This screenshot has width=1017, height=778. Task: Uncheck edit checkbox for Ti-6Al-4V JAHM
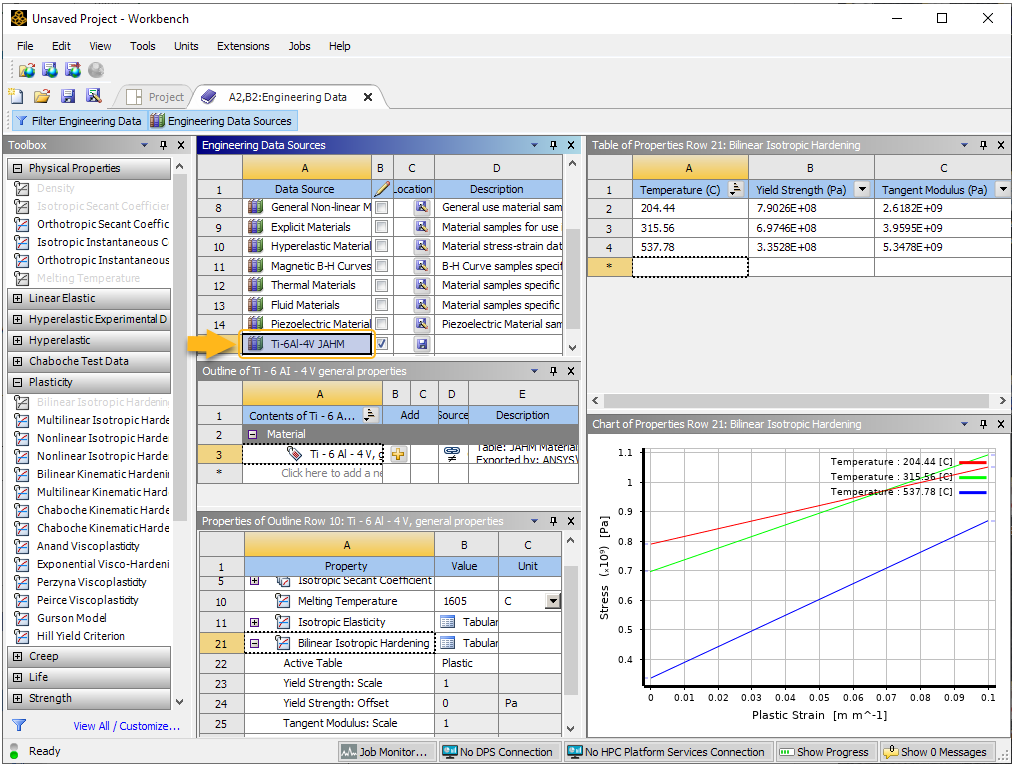[382, 344]
